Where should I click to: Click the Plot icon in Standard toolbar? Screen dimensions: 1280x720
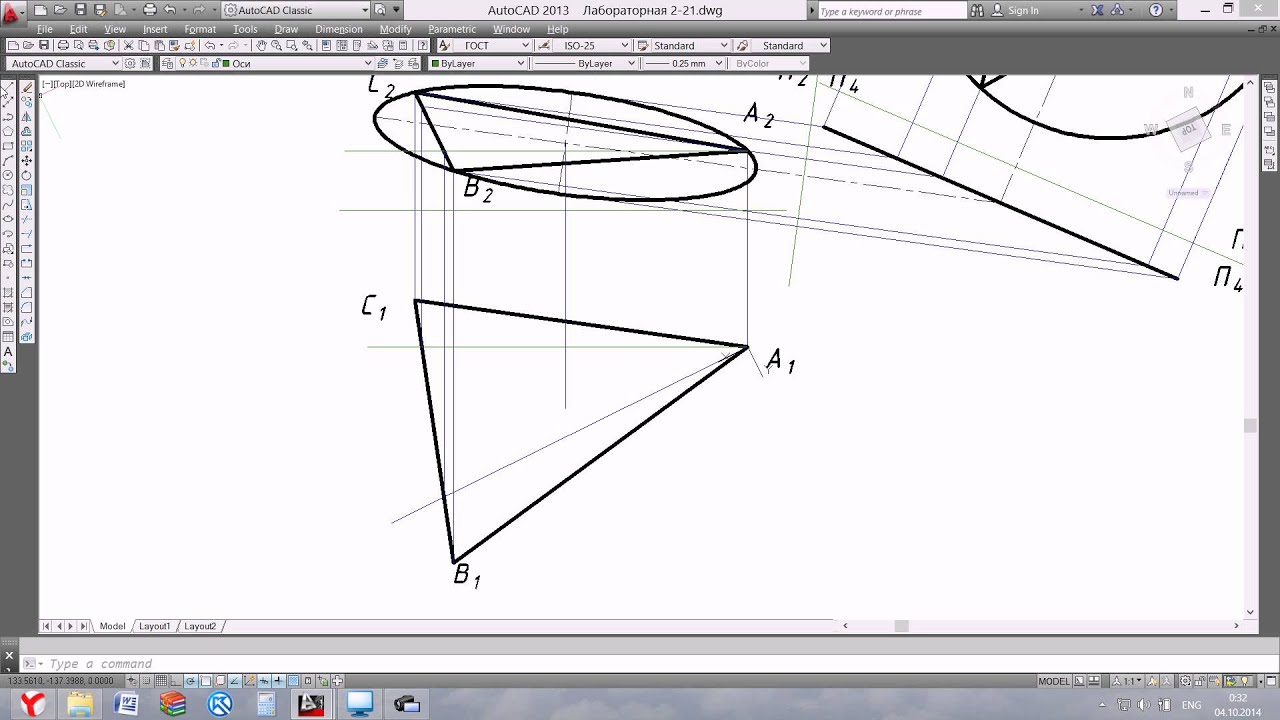pos(63,45)
